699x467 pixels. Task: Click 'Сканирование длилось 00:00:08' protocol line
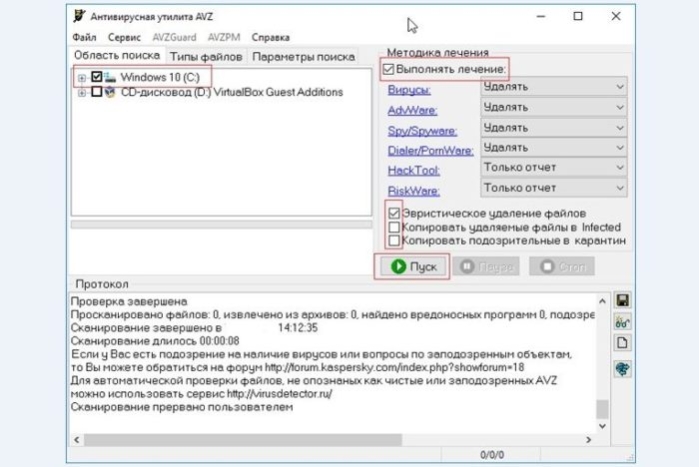point(155,341)
